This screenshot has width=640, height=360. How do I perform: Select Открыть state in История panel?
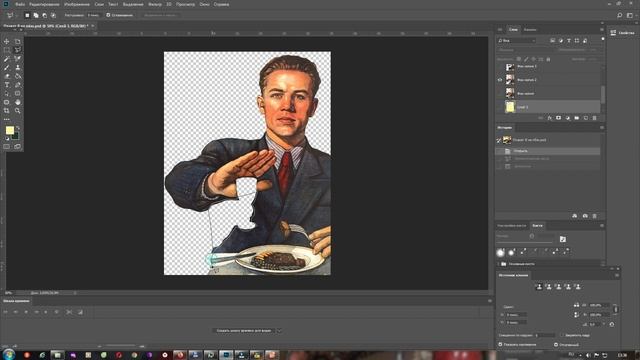click(x=548, y=151)
